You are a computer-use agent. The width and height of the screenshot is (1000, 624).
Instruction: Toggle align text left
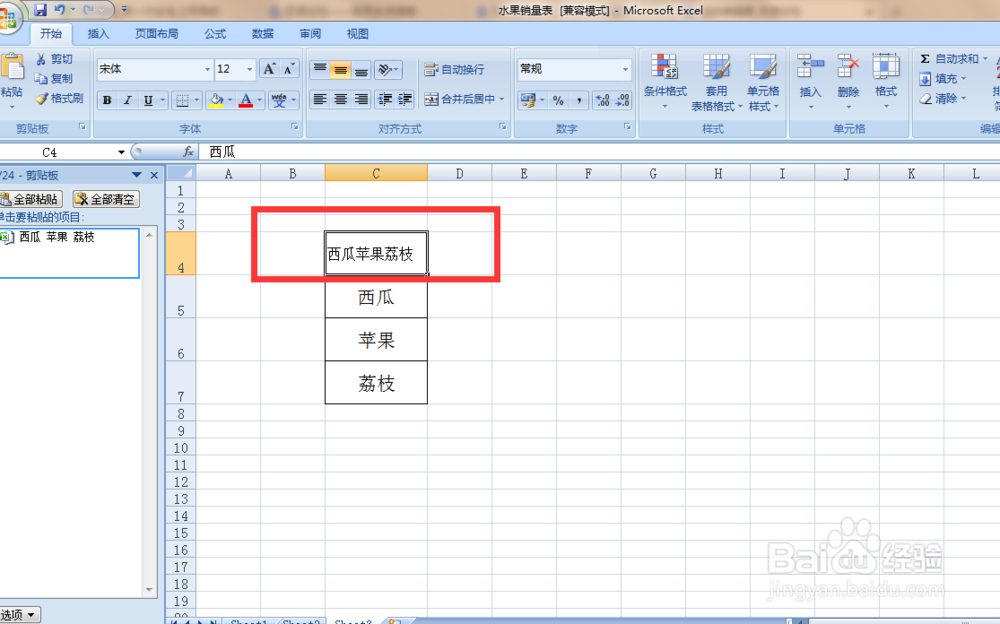tap(320, 99)
